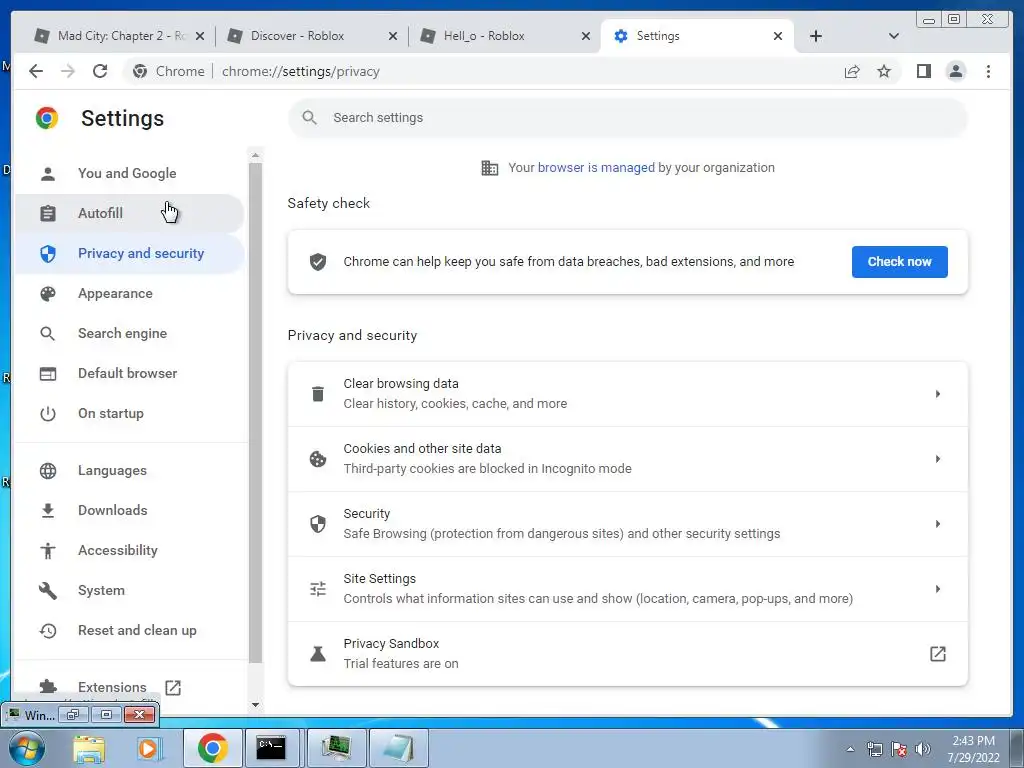
Task: Close the Hell_o - Roblox tab
Action: [586, 36]
